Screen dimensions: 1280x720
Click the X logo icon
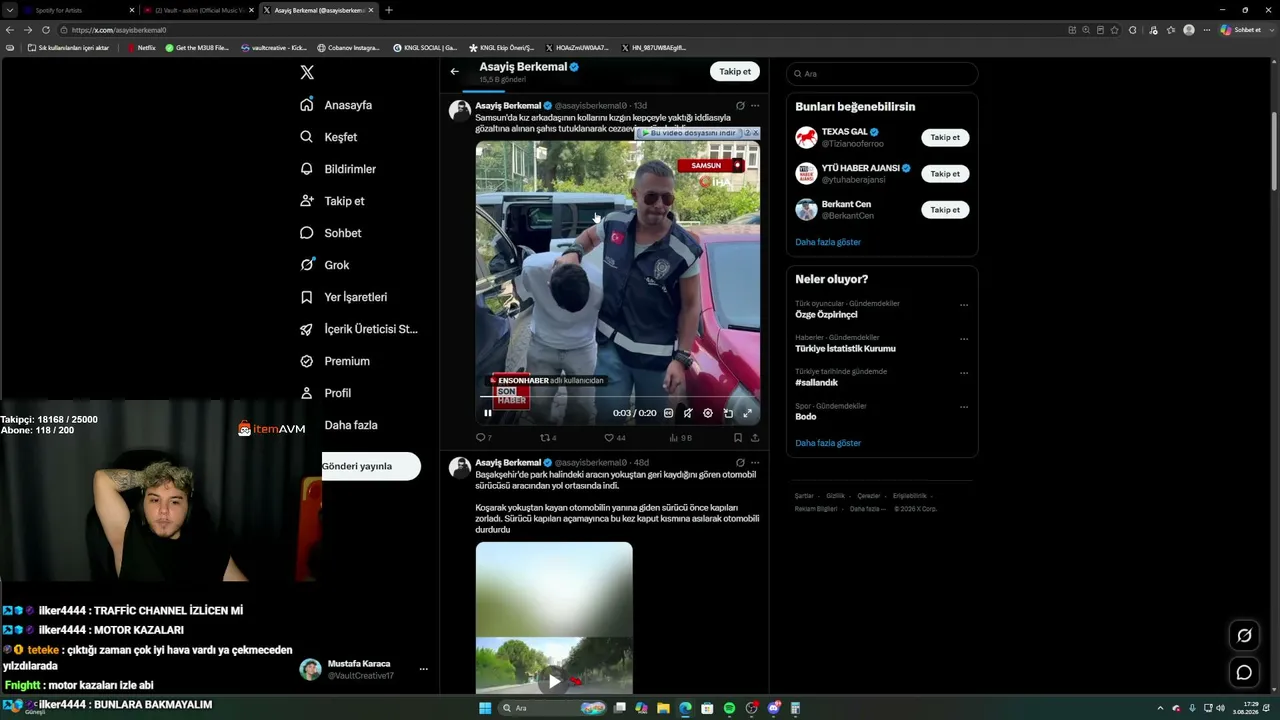tap(307, 72)
